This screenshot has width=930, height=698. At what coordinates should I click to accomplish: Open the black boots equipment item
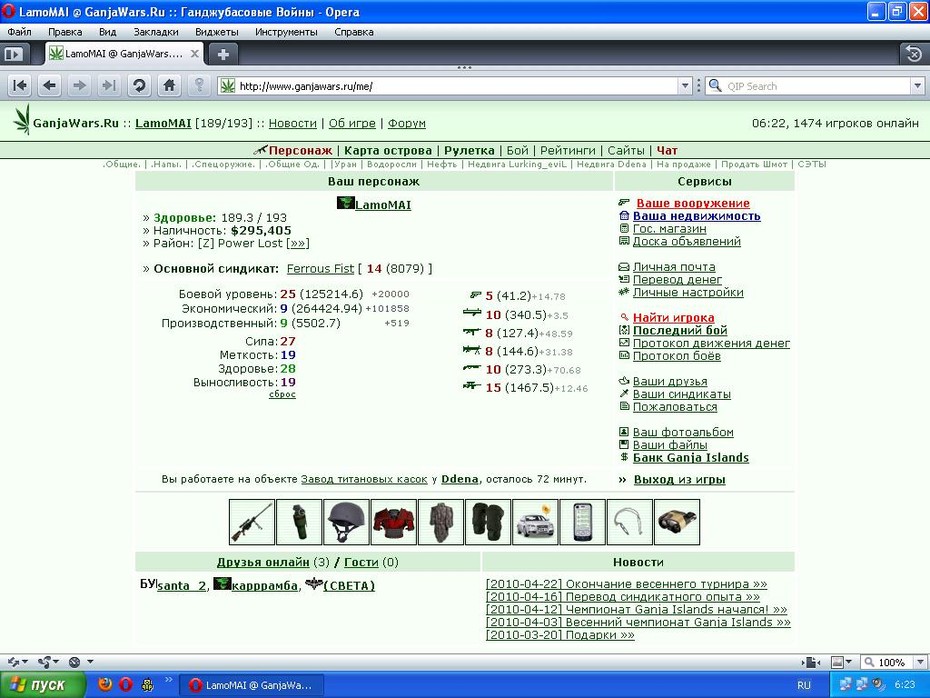(488, 522)
